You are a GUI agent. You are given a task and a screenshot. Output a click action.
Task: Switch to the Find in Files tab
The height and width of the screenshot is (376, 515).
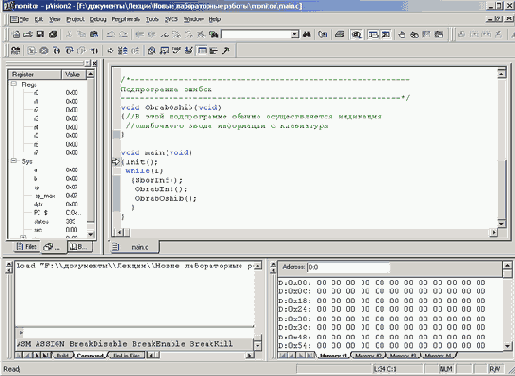coord(126,356)
